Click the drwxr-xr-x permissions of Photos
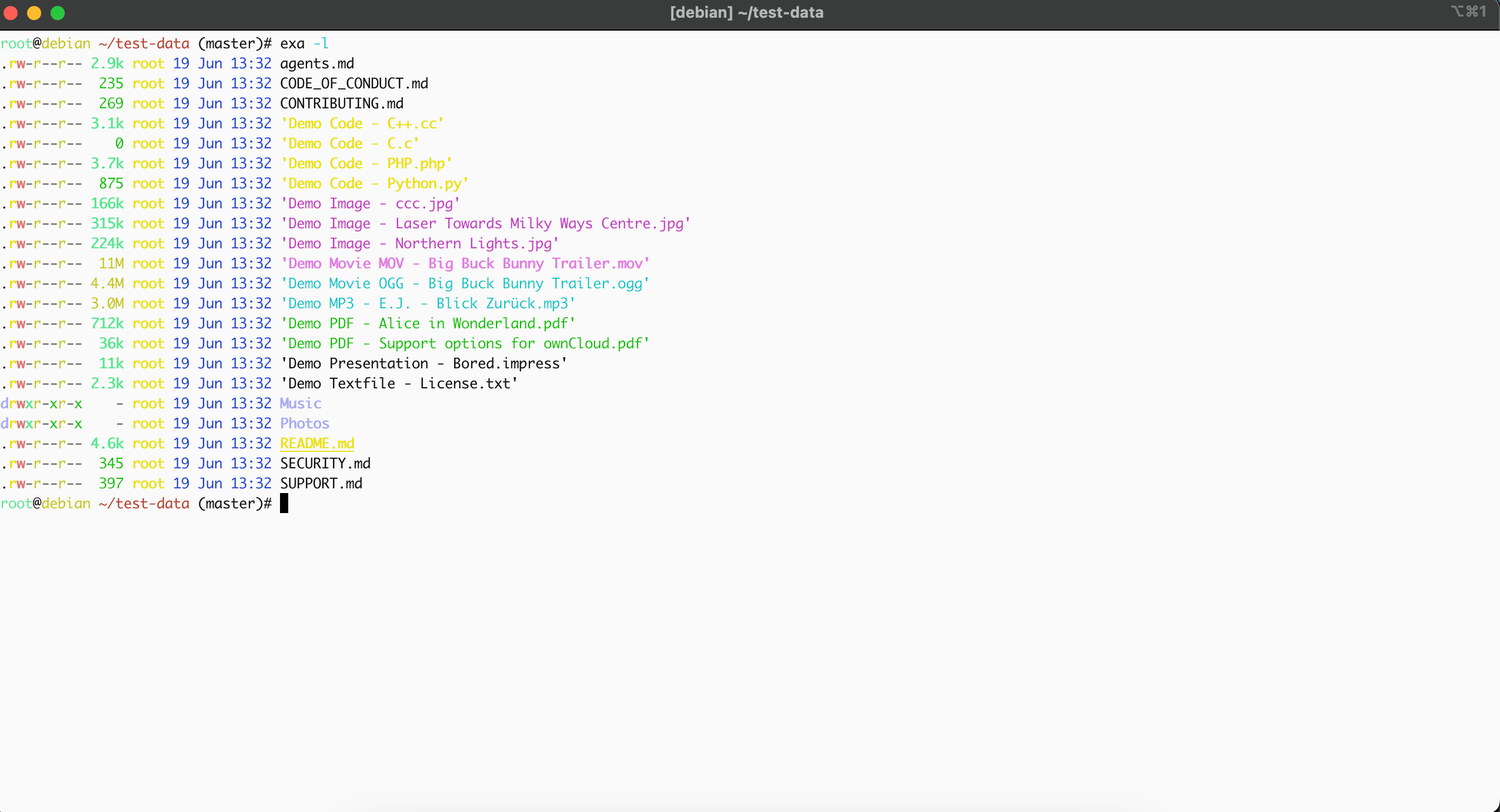Image resolution: width=1500 pixels, height=812 pixels. point(41,423)
